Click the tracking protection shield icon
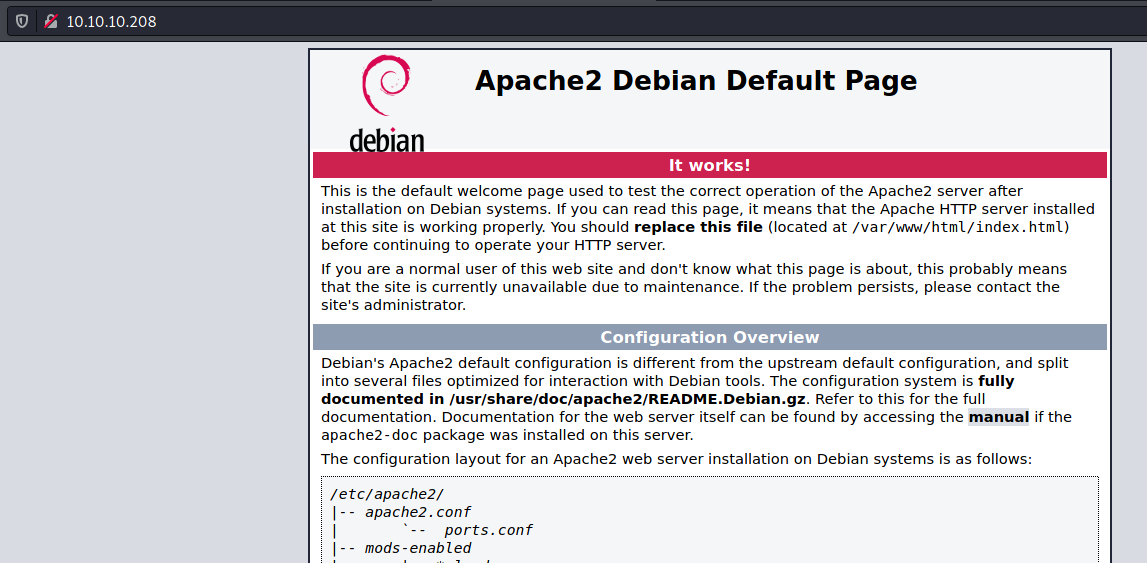The image size is (1147, 563). pyautogui.click(x=22, y=21)
